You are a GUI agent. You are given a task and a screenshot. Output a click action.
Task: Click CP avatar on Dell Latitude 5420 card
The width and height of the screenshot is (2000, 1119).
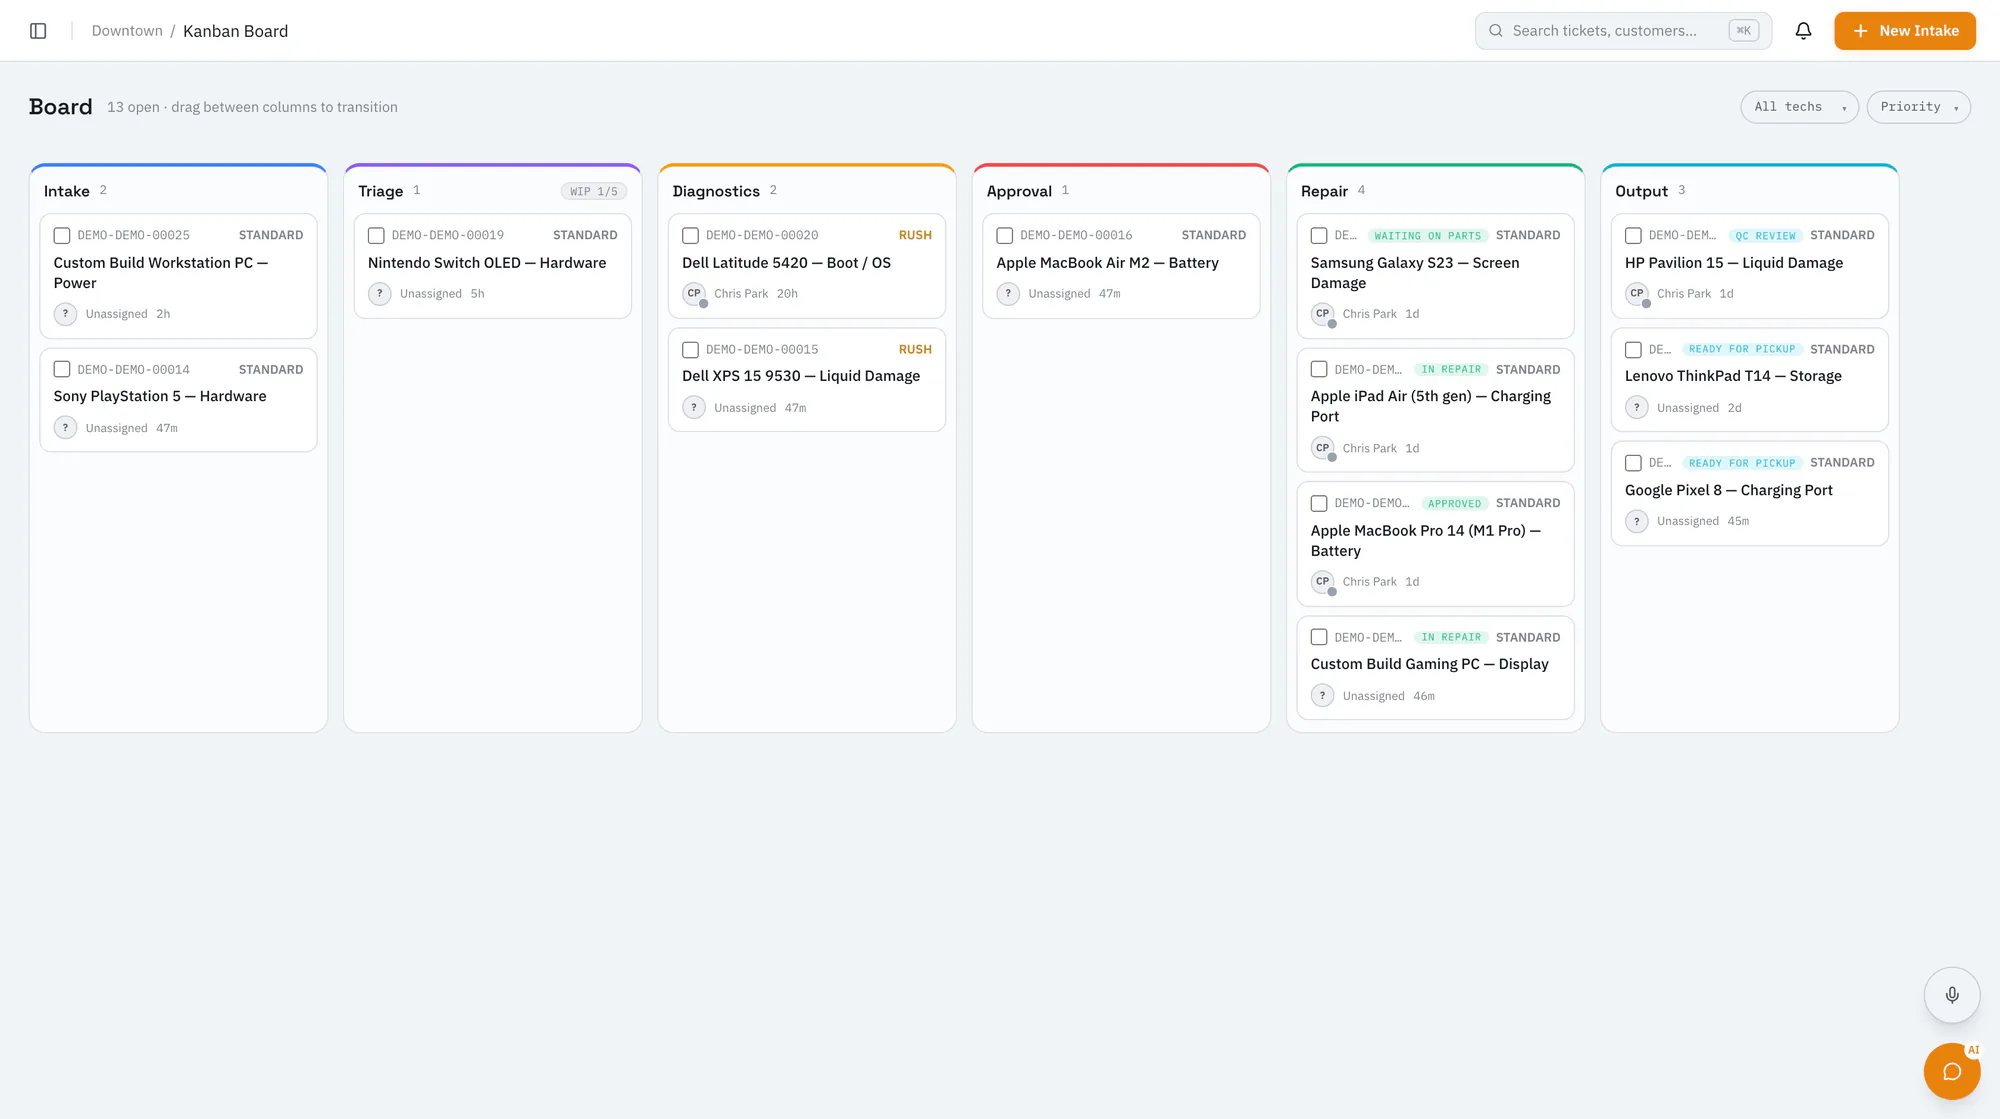694,294
